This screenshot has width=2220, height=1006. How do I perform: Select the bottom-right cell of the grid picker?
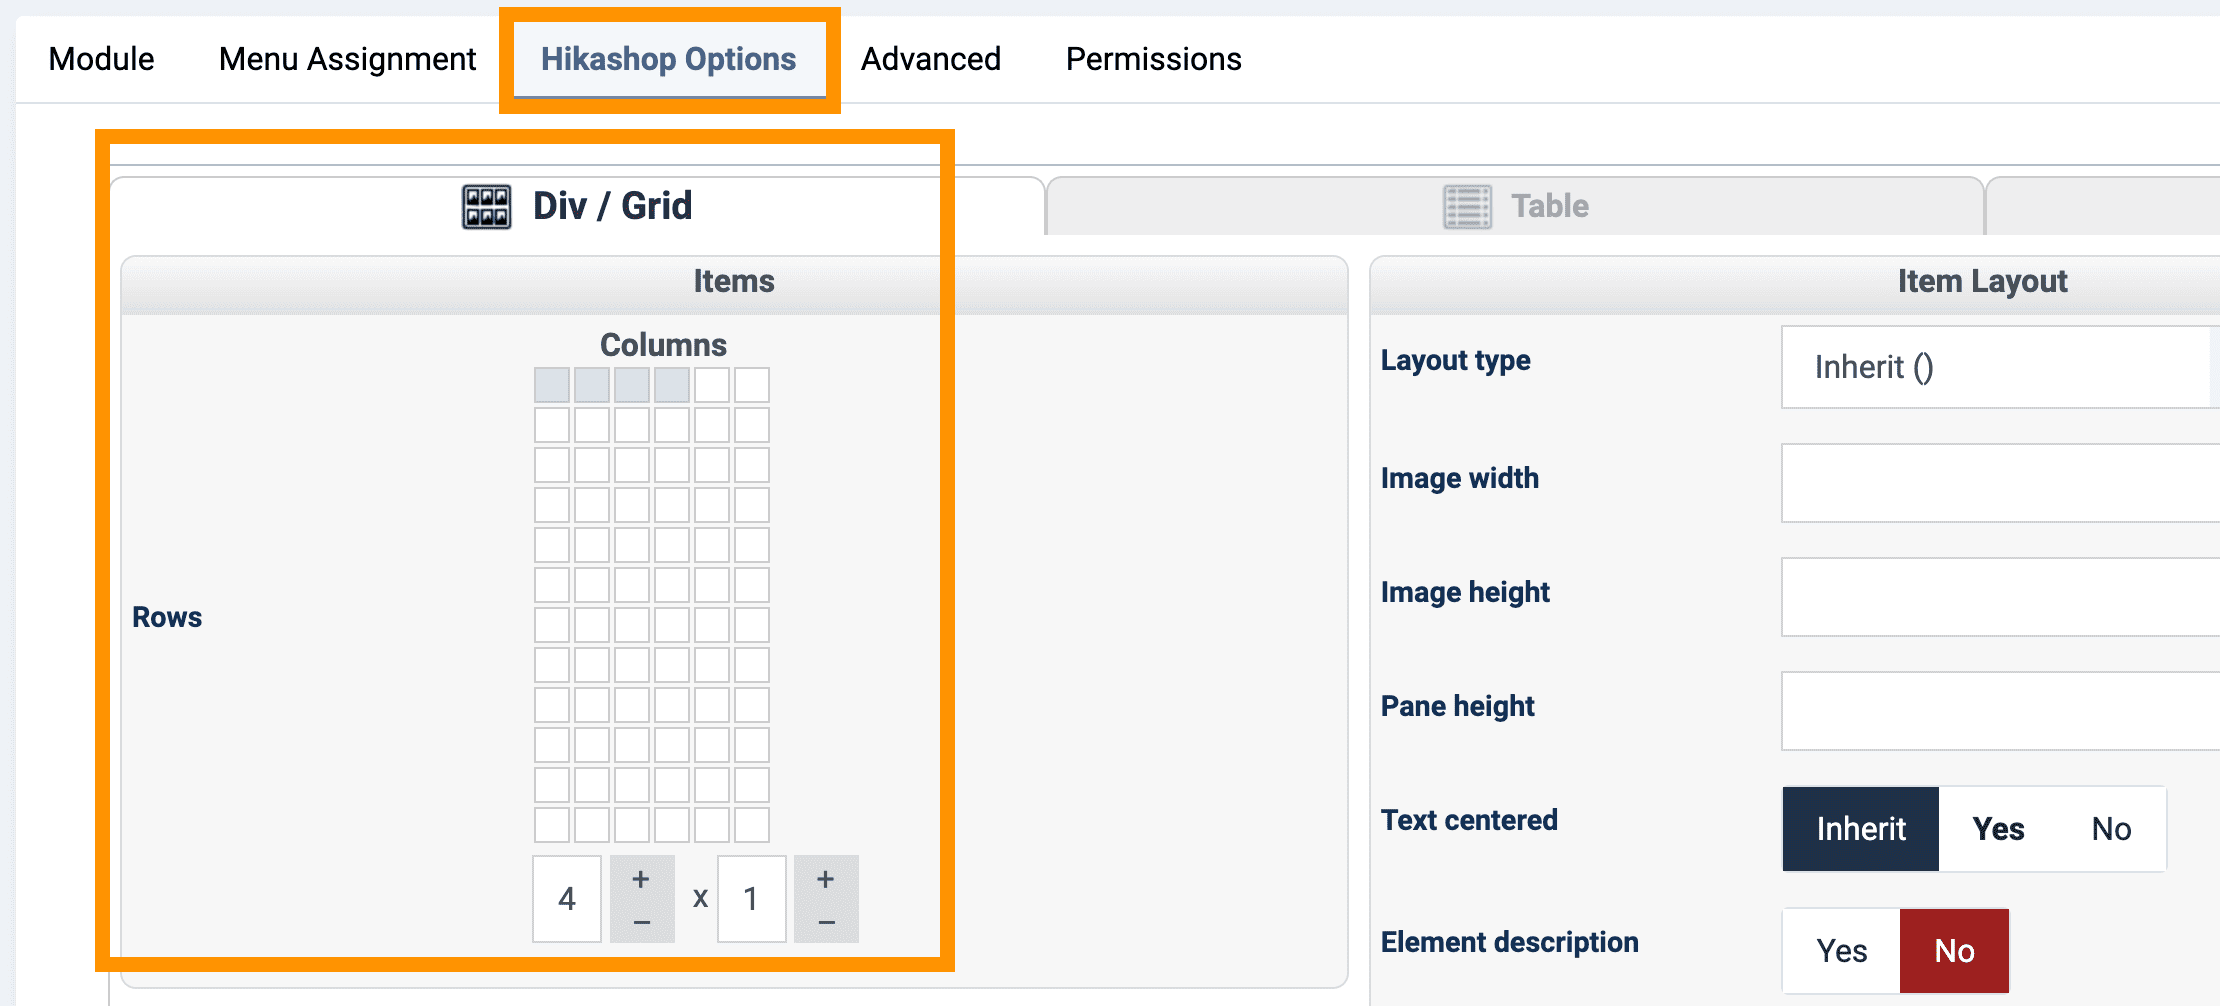tap(752, 825)
